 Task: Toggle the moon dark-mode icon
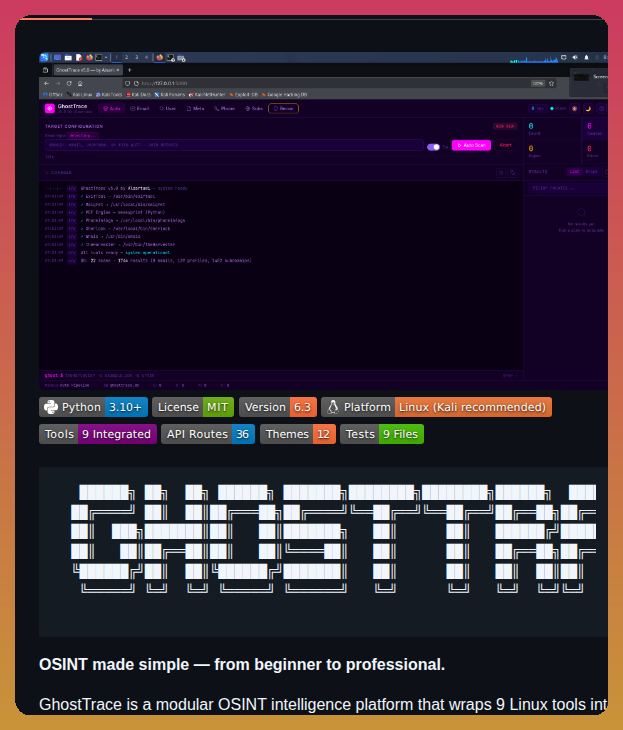pyautogui.click(x=588, y=108)
